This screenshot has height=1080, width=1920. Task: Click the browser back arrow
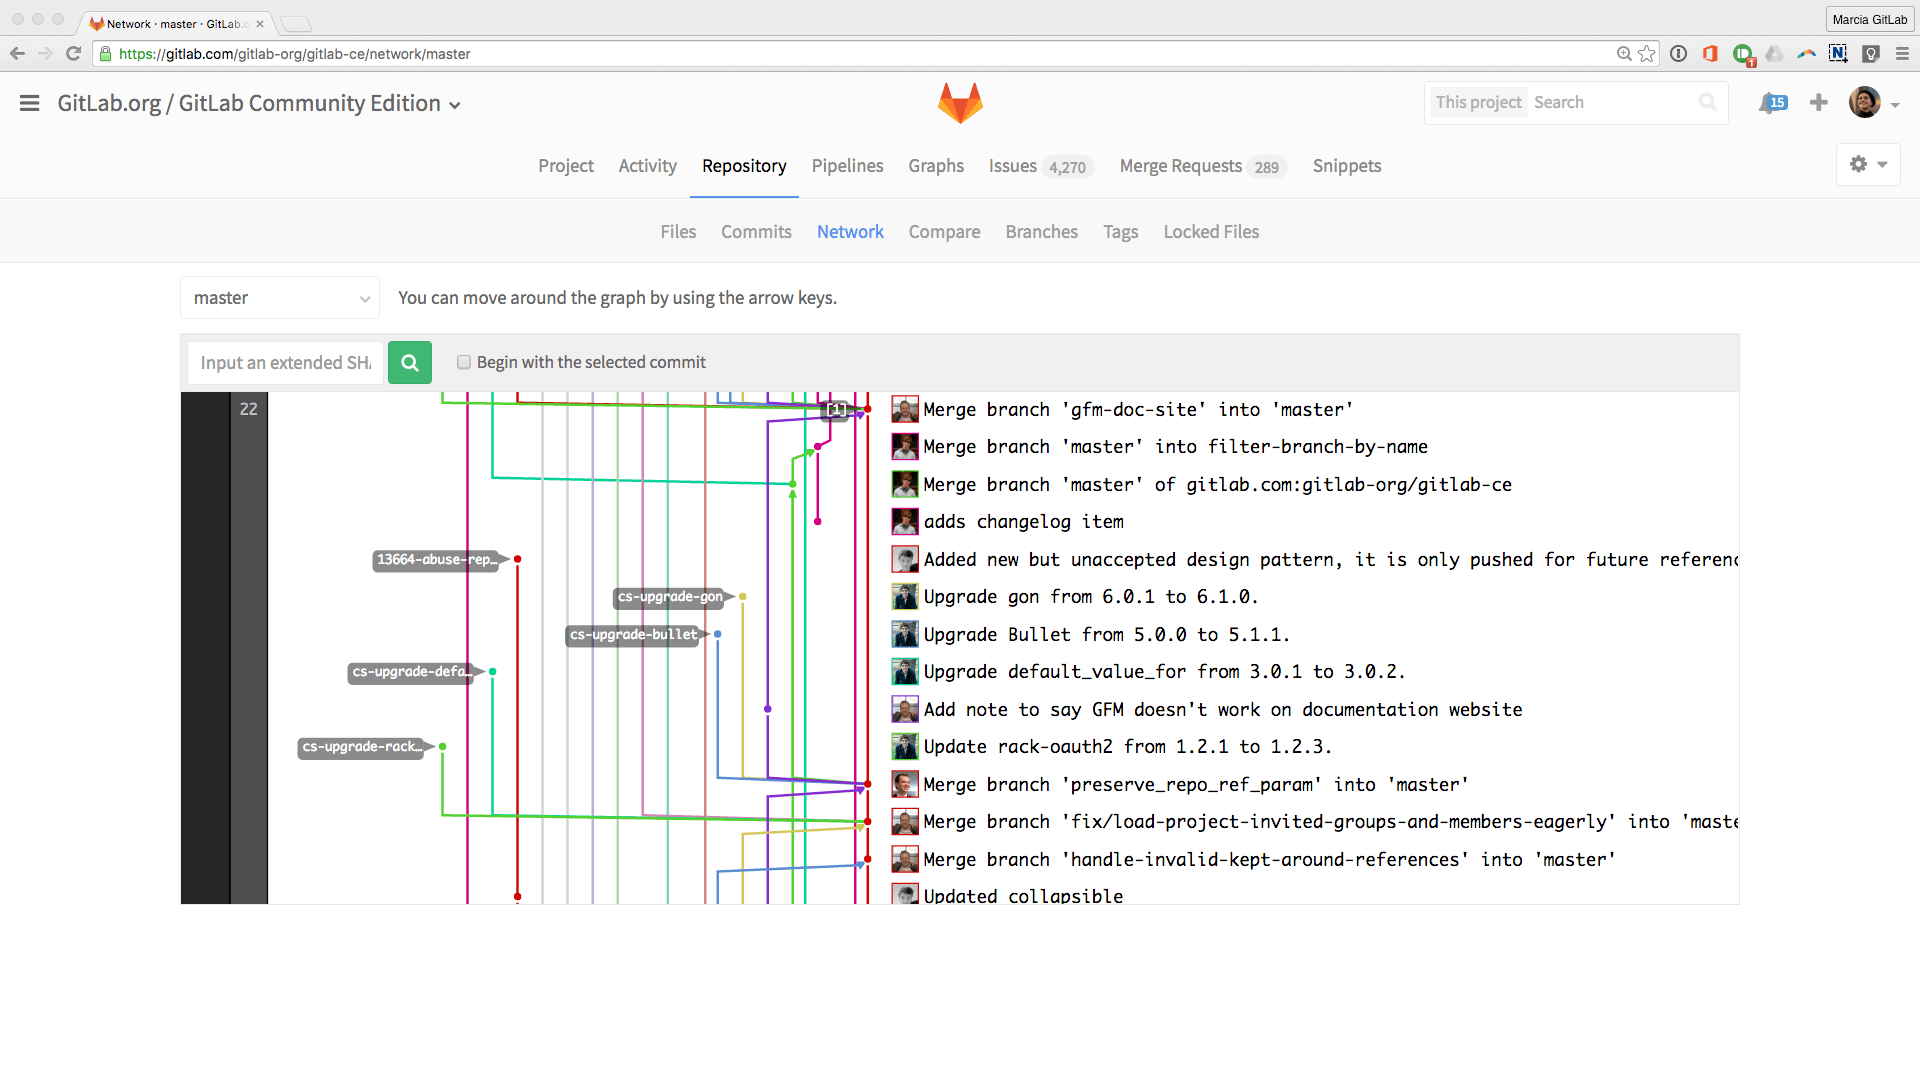click(x=17, y=54)
